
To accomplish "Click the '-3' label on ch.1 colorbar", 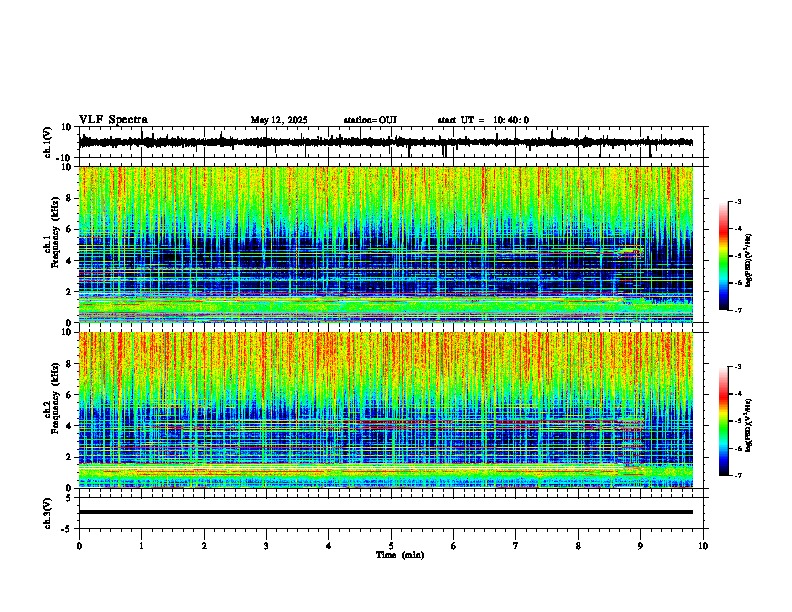I will pyautogui.click(x=738, y=201).
